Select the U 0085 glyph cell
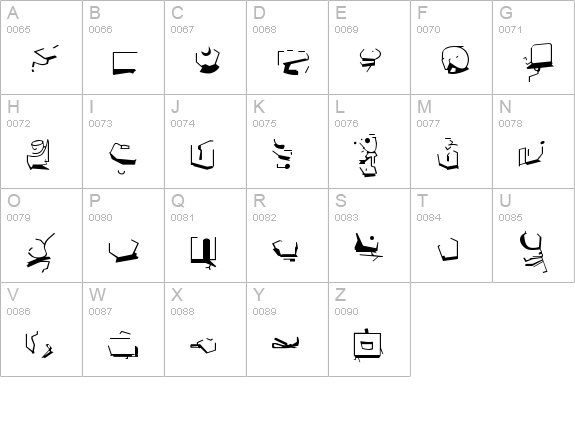 pyautogui.click(x=533, y=235)
